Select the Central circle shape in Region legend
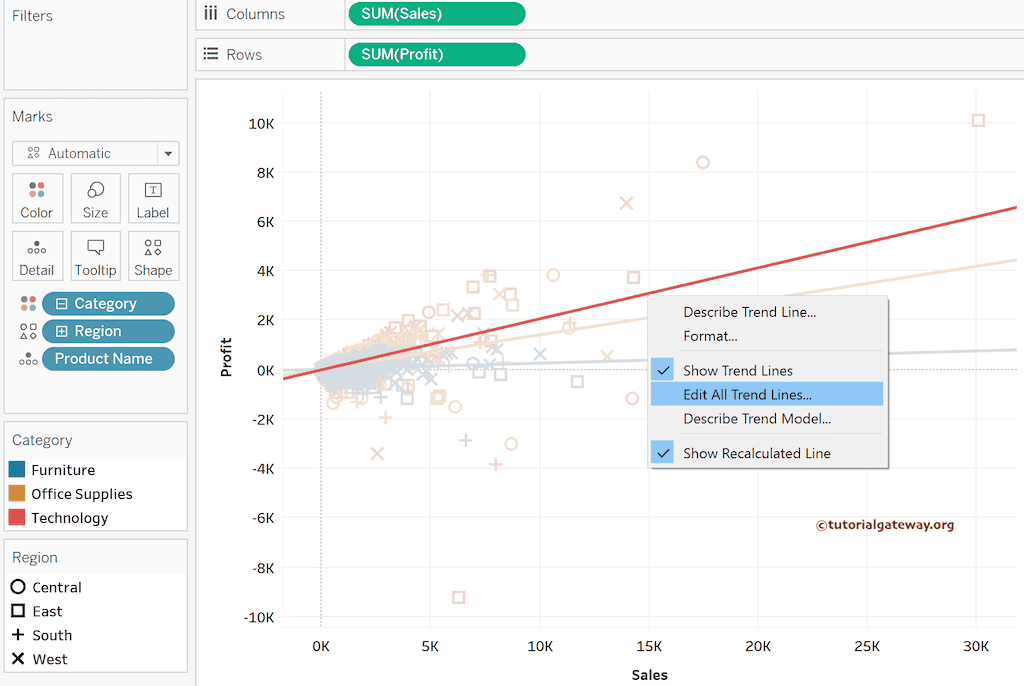Screen dimensions: 1024x686 pos(19,587)
